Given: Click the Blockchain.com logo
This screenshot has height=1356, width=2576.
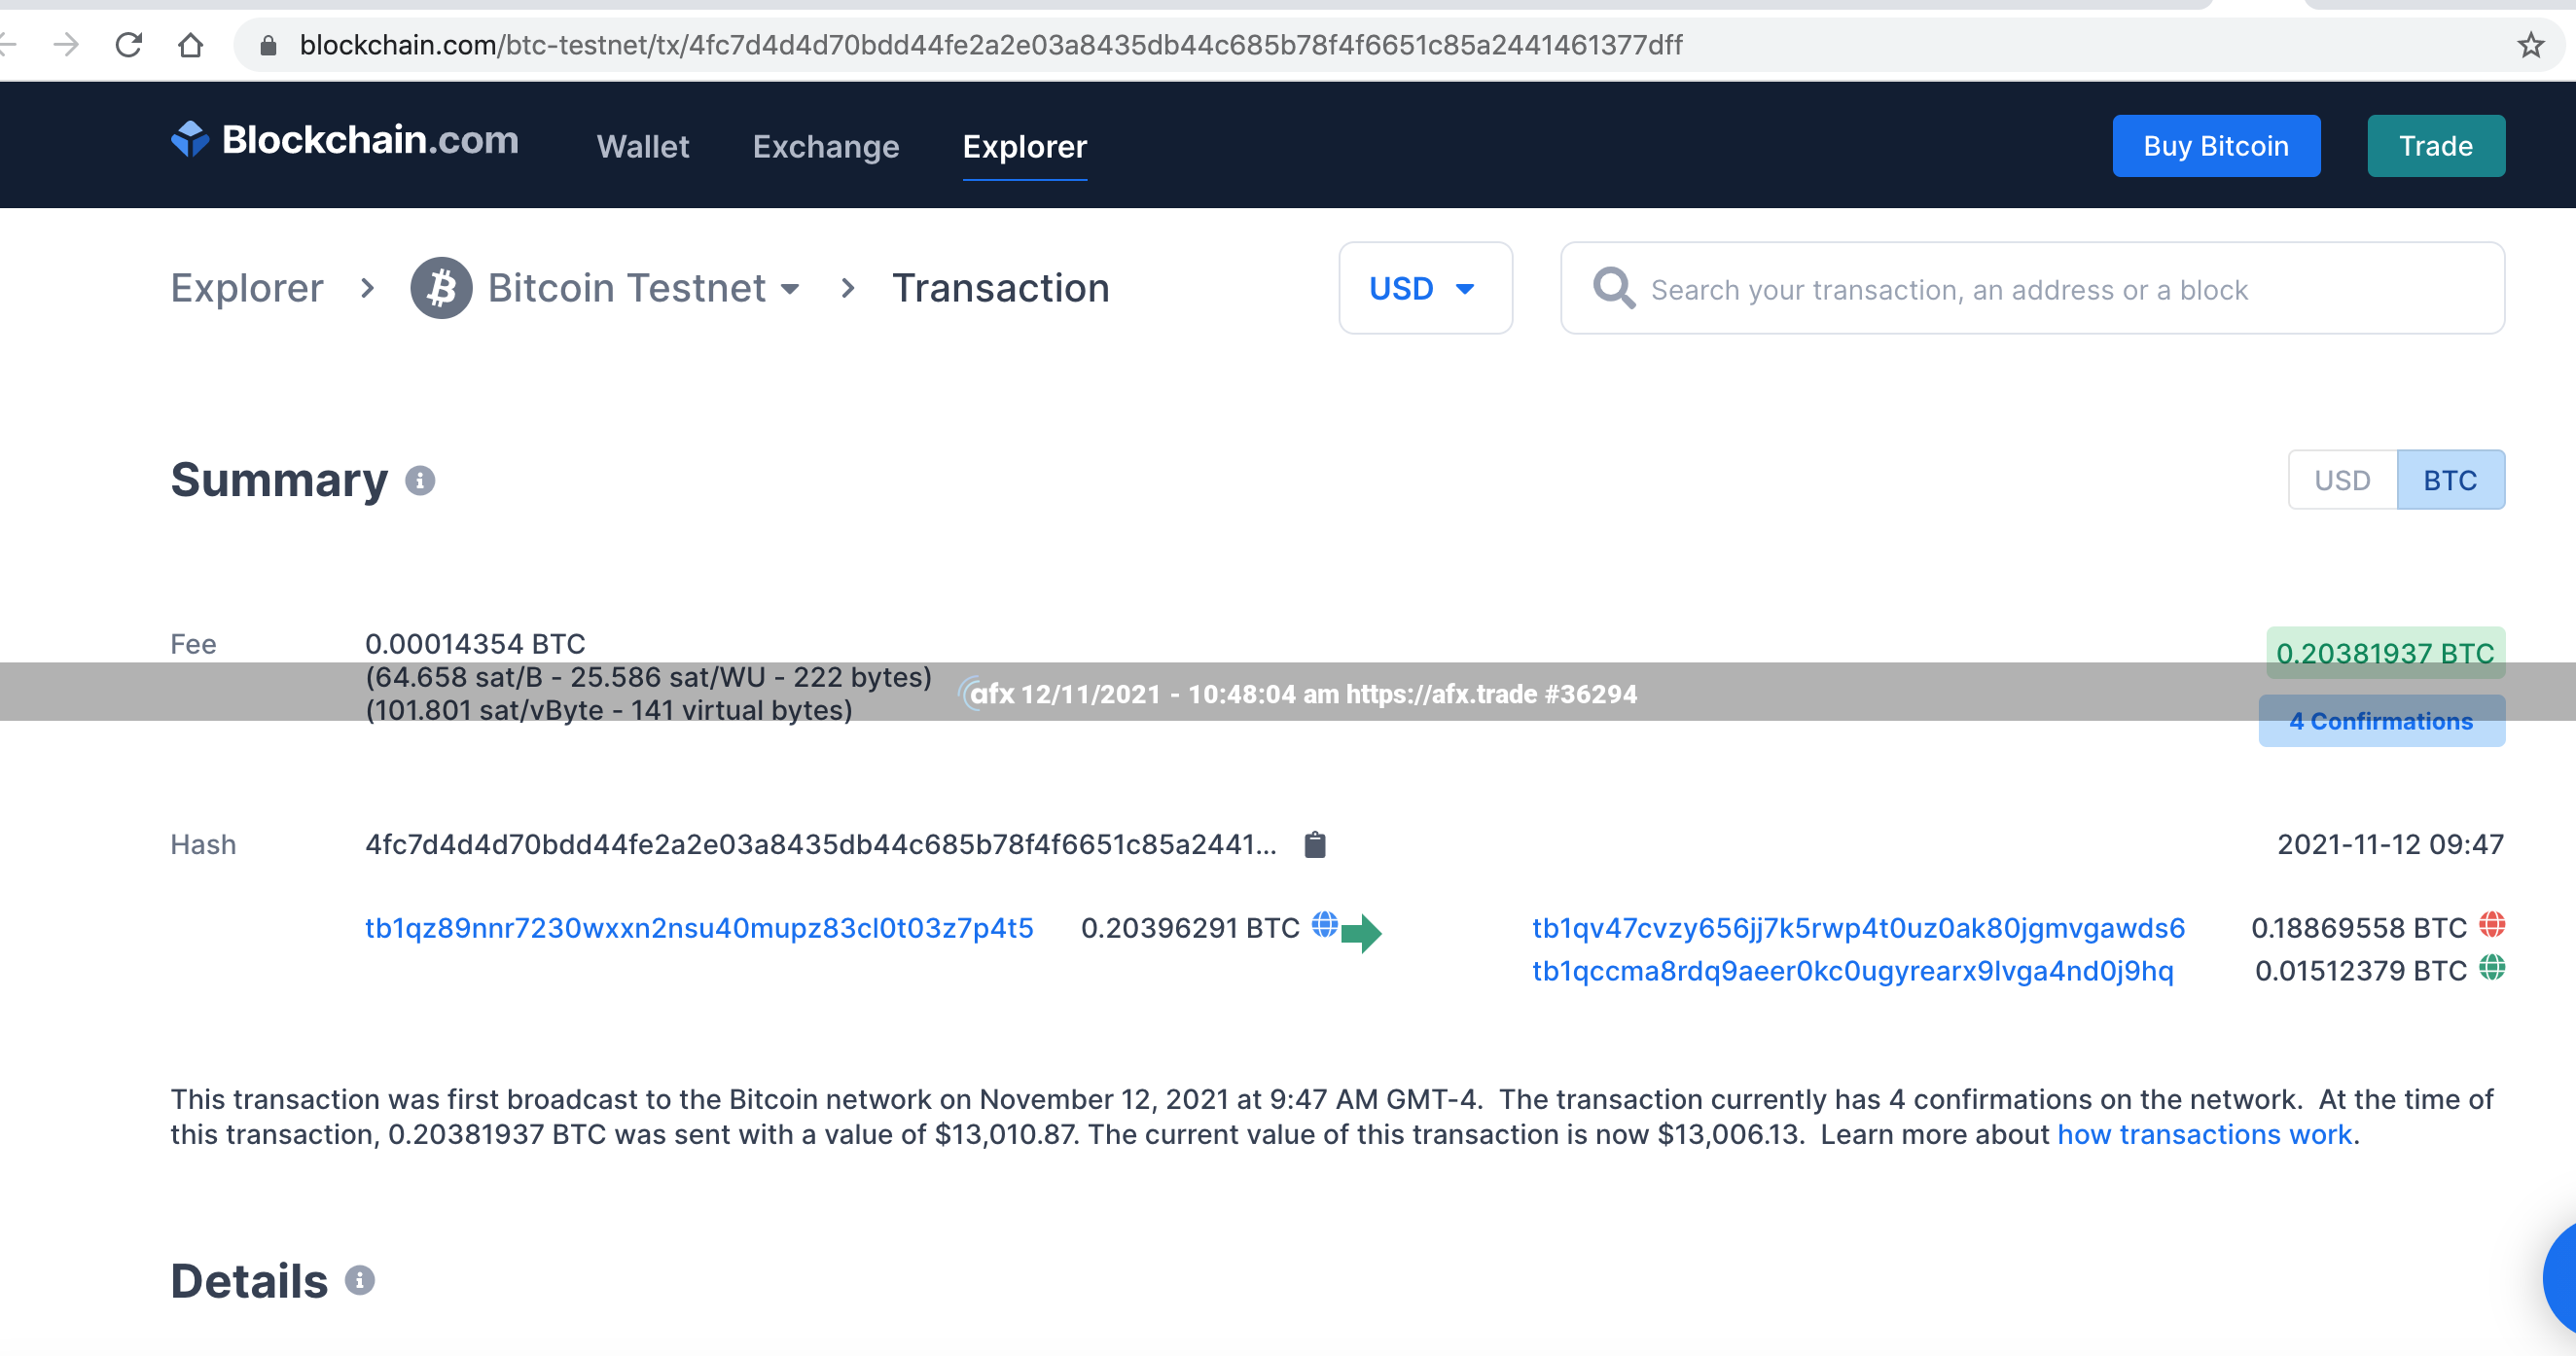Looking at the screenshot, I should tap(344, 140).
